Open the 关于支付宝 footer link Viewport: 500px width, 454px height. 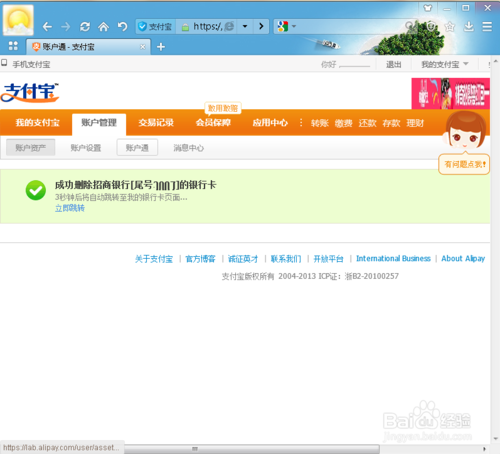tap(154, 259)
